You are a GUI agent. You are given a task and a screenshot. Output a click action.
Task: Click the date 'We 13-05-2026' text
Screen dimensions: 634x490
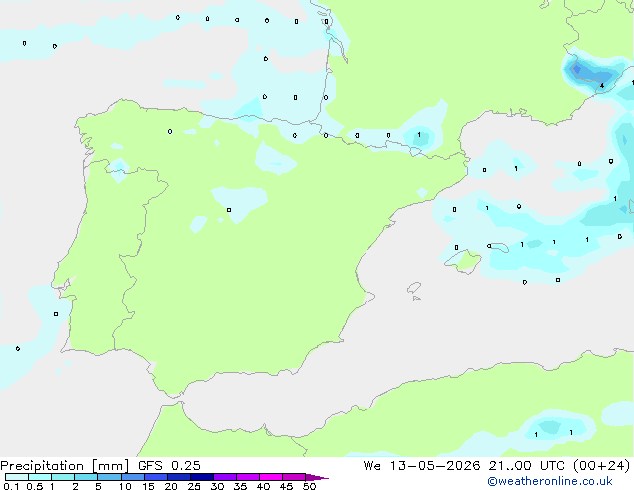[422, 466]
